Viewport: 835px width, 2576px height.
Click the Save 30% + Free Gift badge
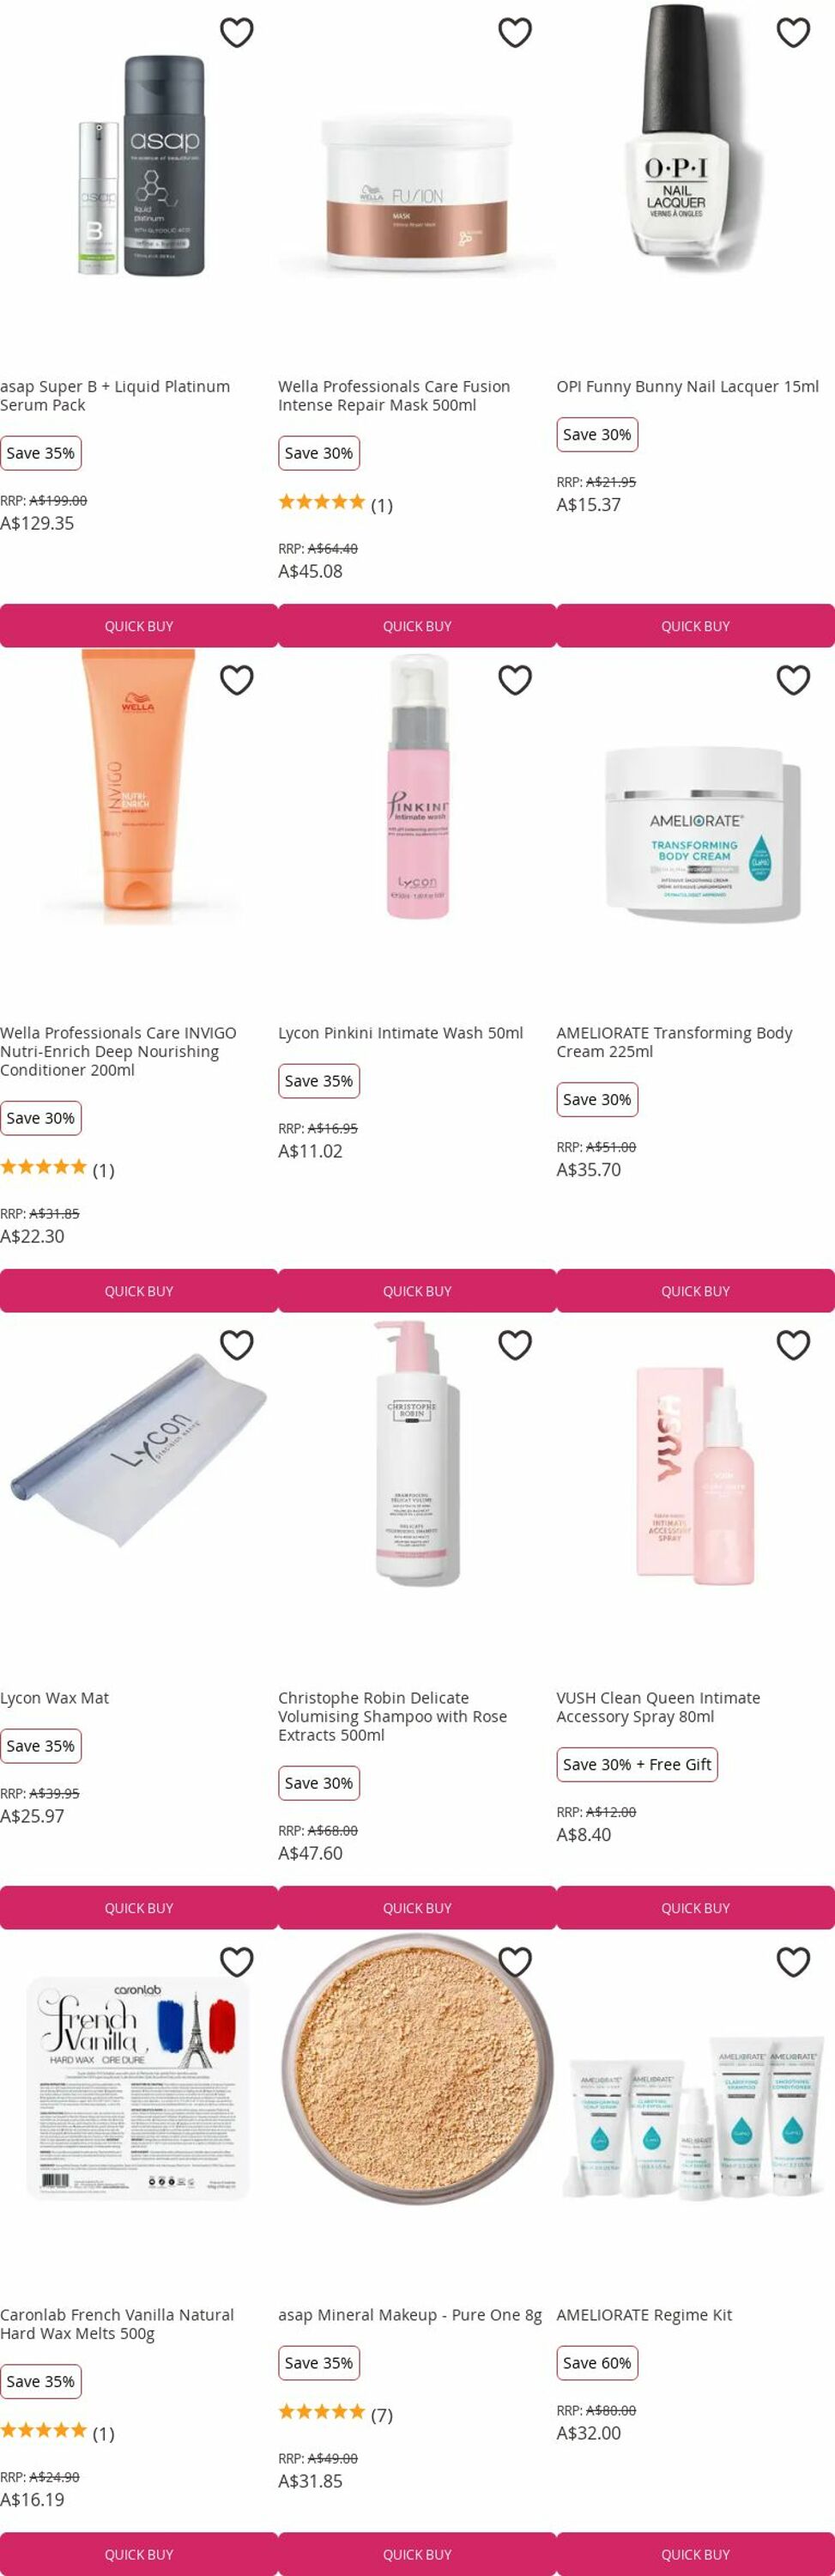637,1764
